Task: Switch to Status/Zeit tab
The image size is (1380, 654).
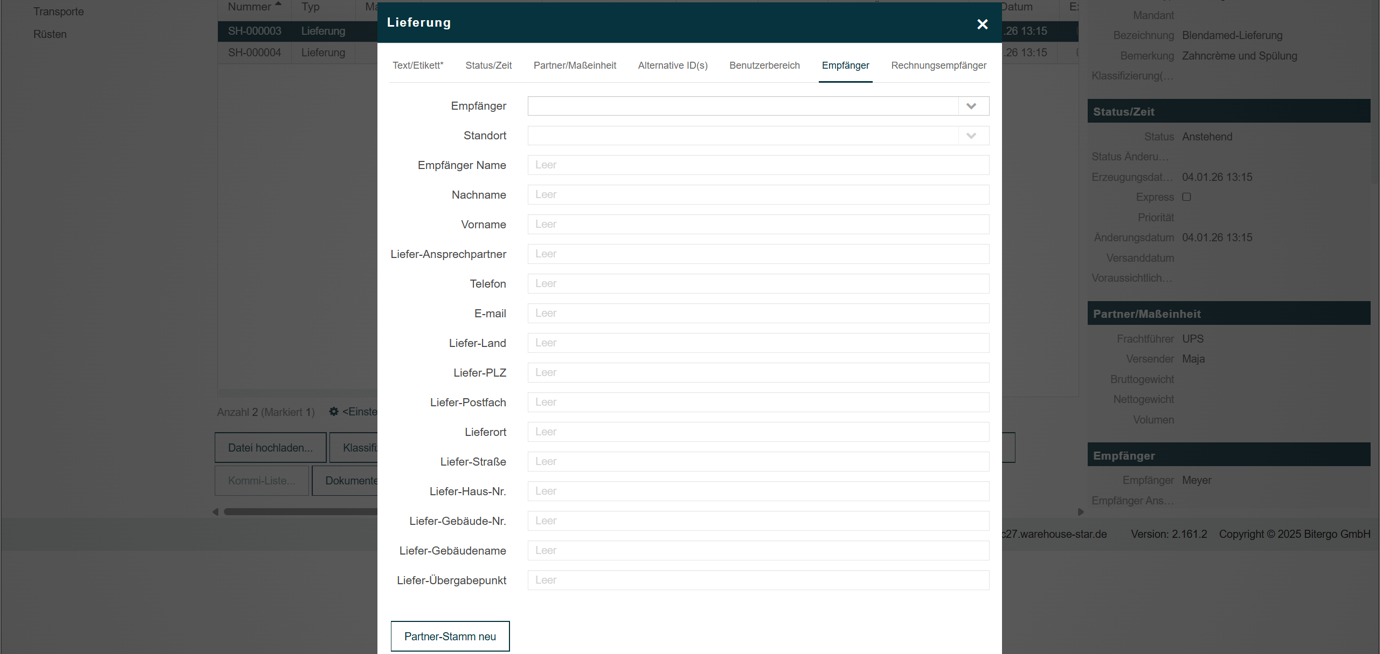Action: tap(488, 65)
